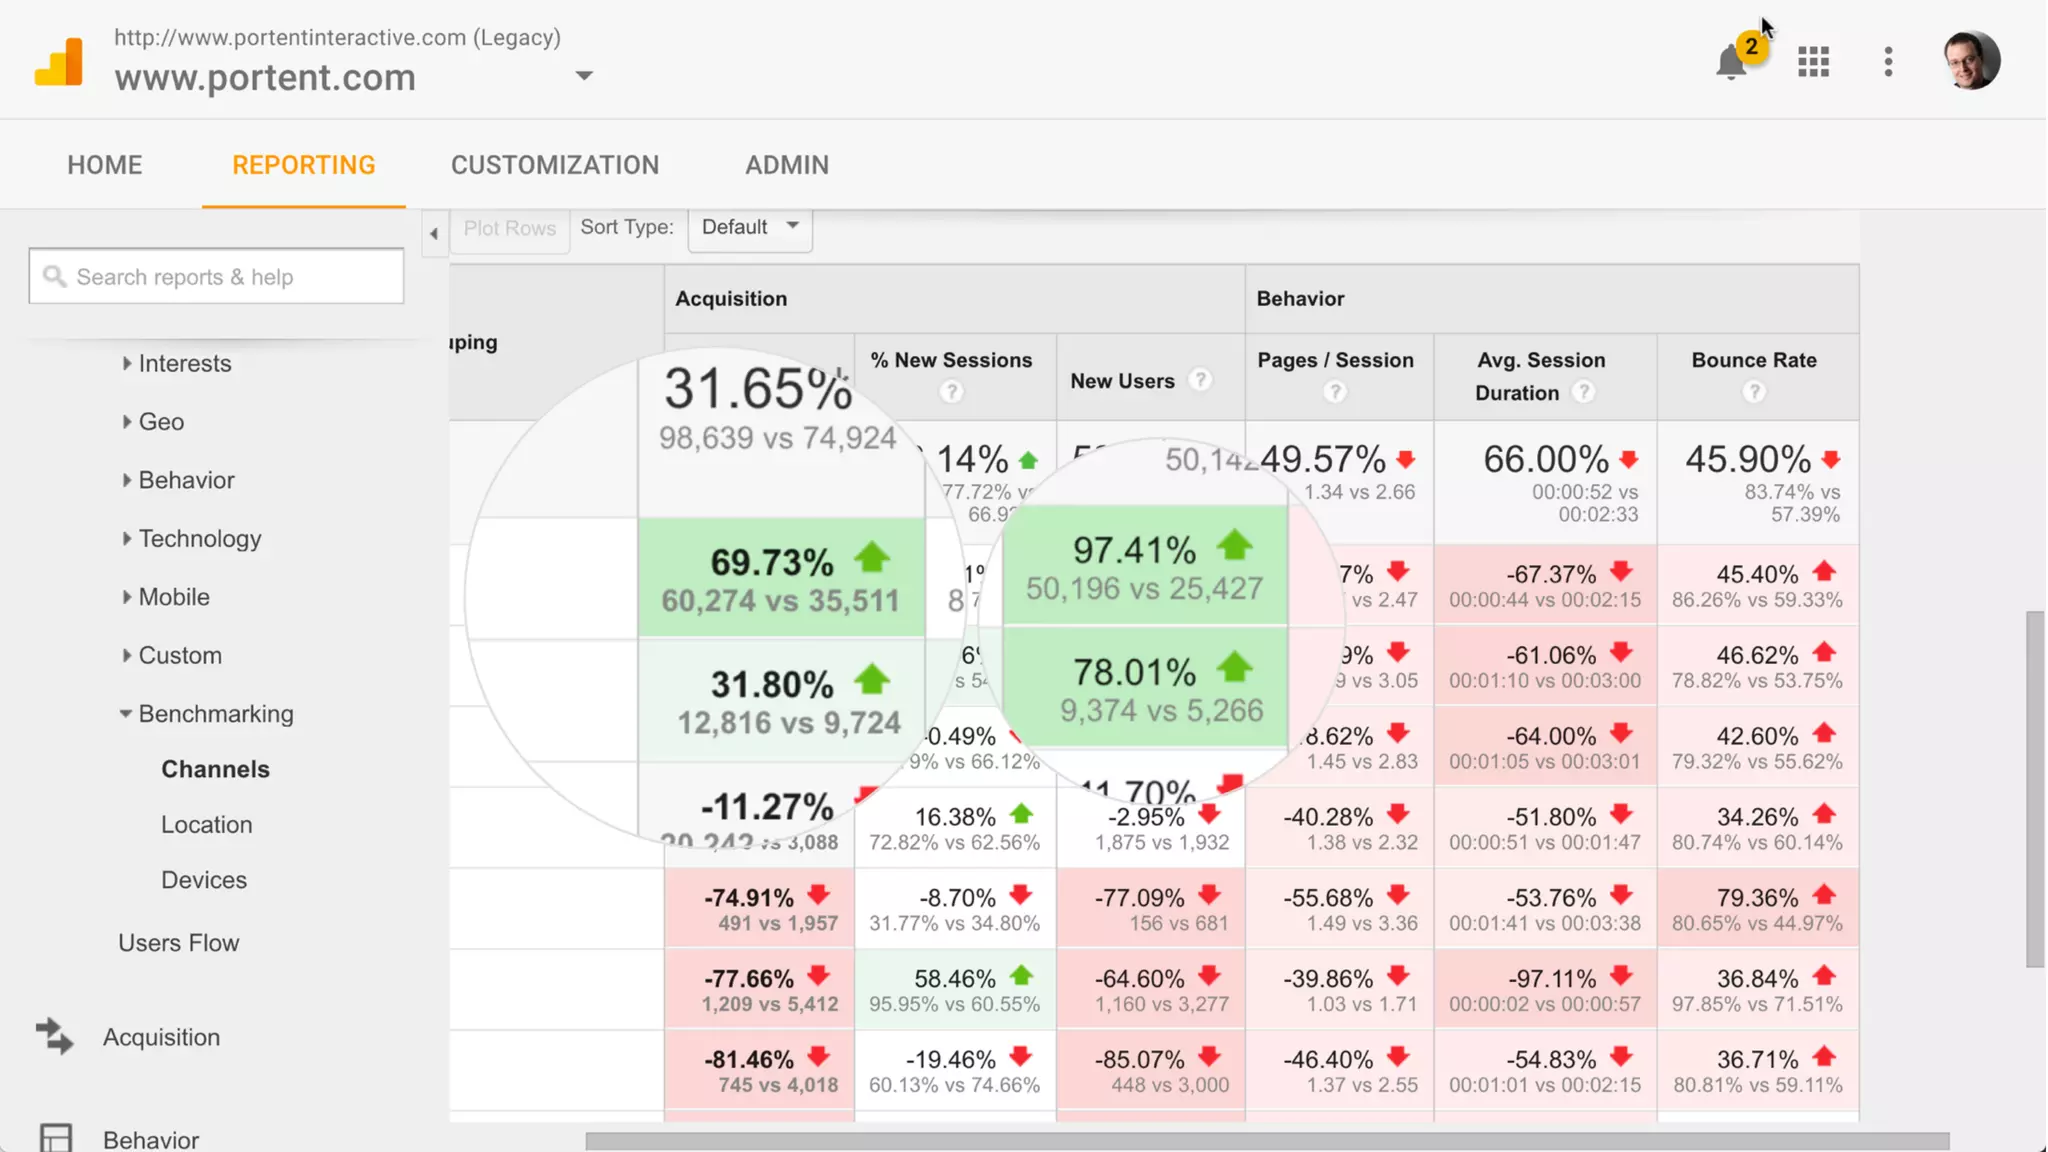This screenshot has height=1152, width=2048.
Task: Click the horizontal scrollbar at table bottom
Action: click(x=1266, y=1141)
